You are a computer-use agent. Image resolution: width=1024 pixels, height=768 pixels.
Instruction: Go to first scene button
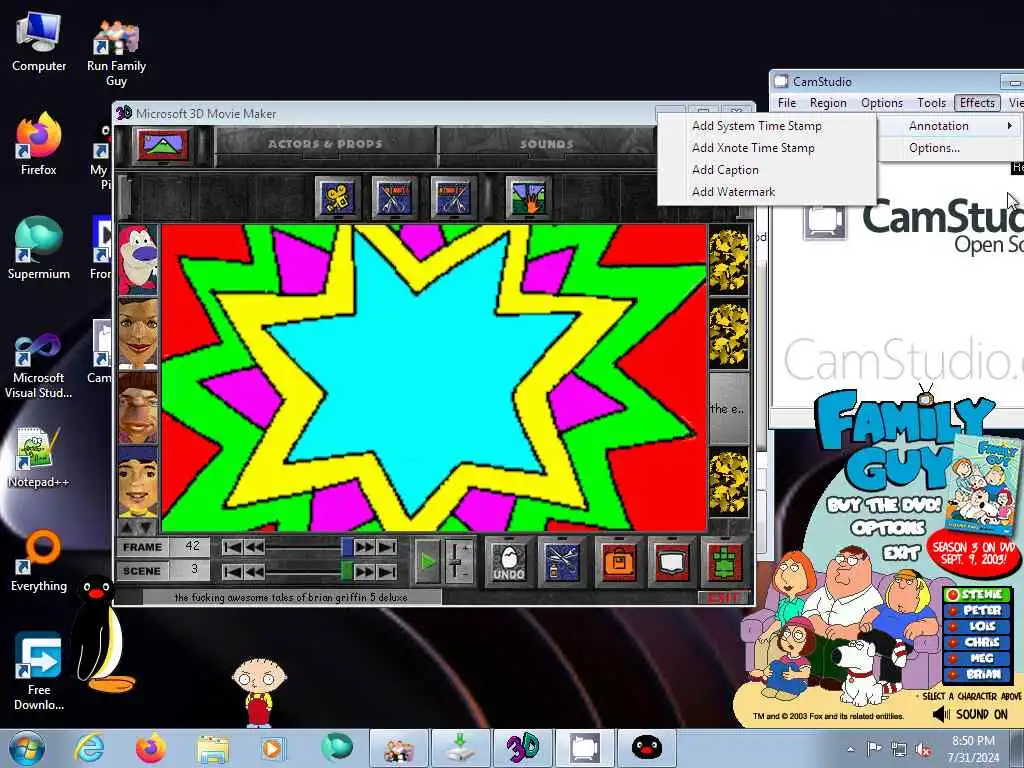click(x=232, y=572)
